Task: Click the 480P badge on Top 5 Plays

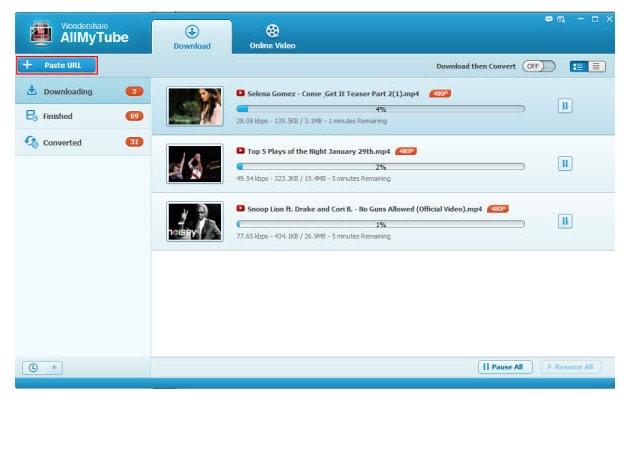Action: [406, 151]
